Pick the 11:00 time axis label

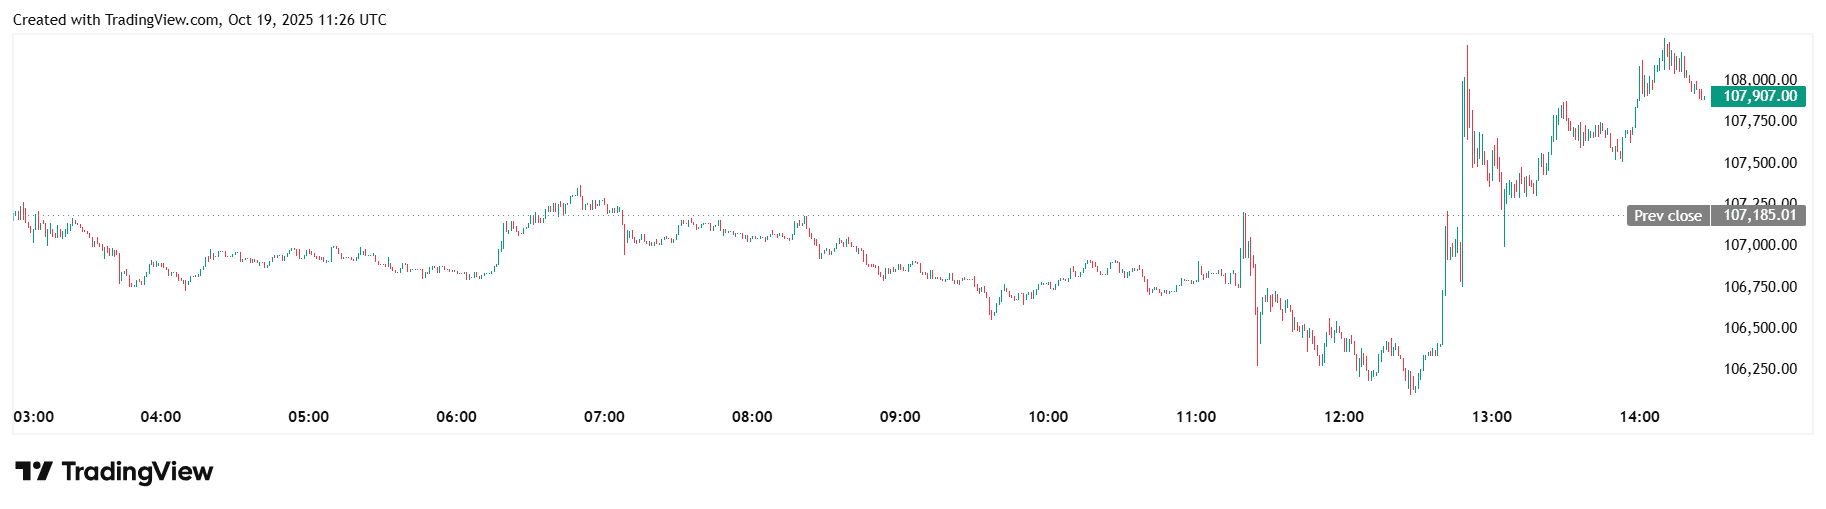click(x=1196, y=417)
